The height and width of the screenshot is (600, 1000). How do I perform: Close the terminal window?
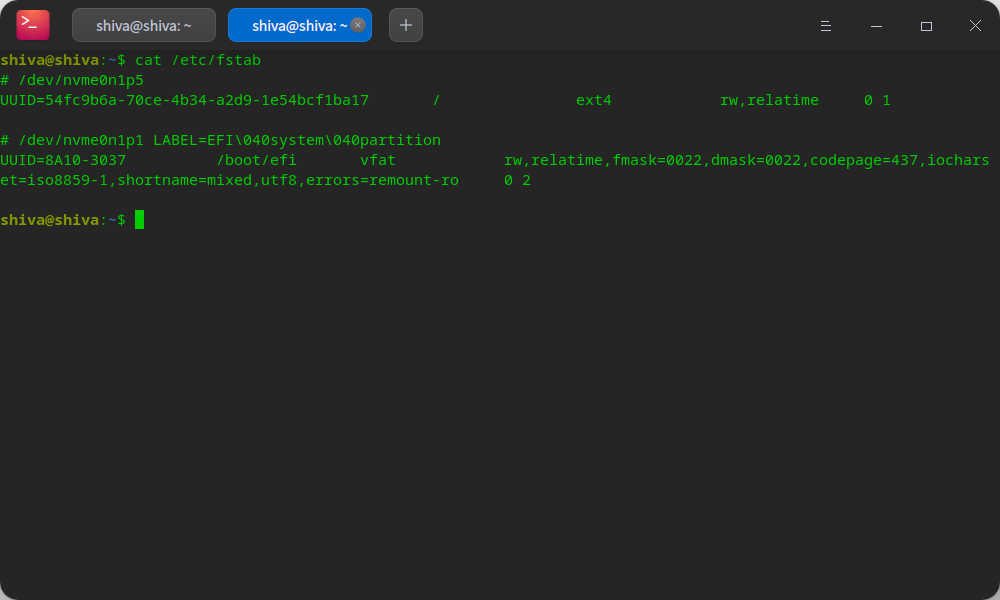point(975,26)
